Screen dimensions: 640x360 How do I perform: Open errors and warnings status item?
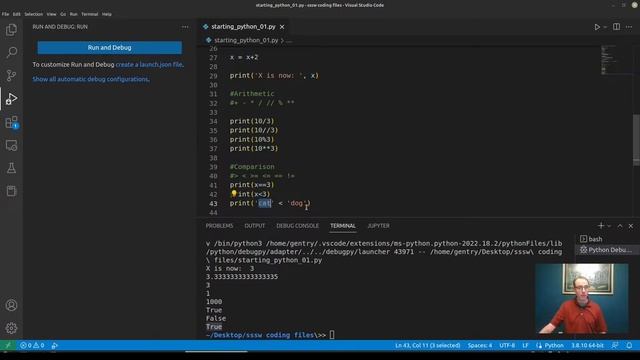point(32,345)
